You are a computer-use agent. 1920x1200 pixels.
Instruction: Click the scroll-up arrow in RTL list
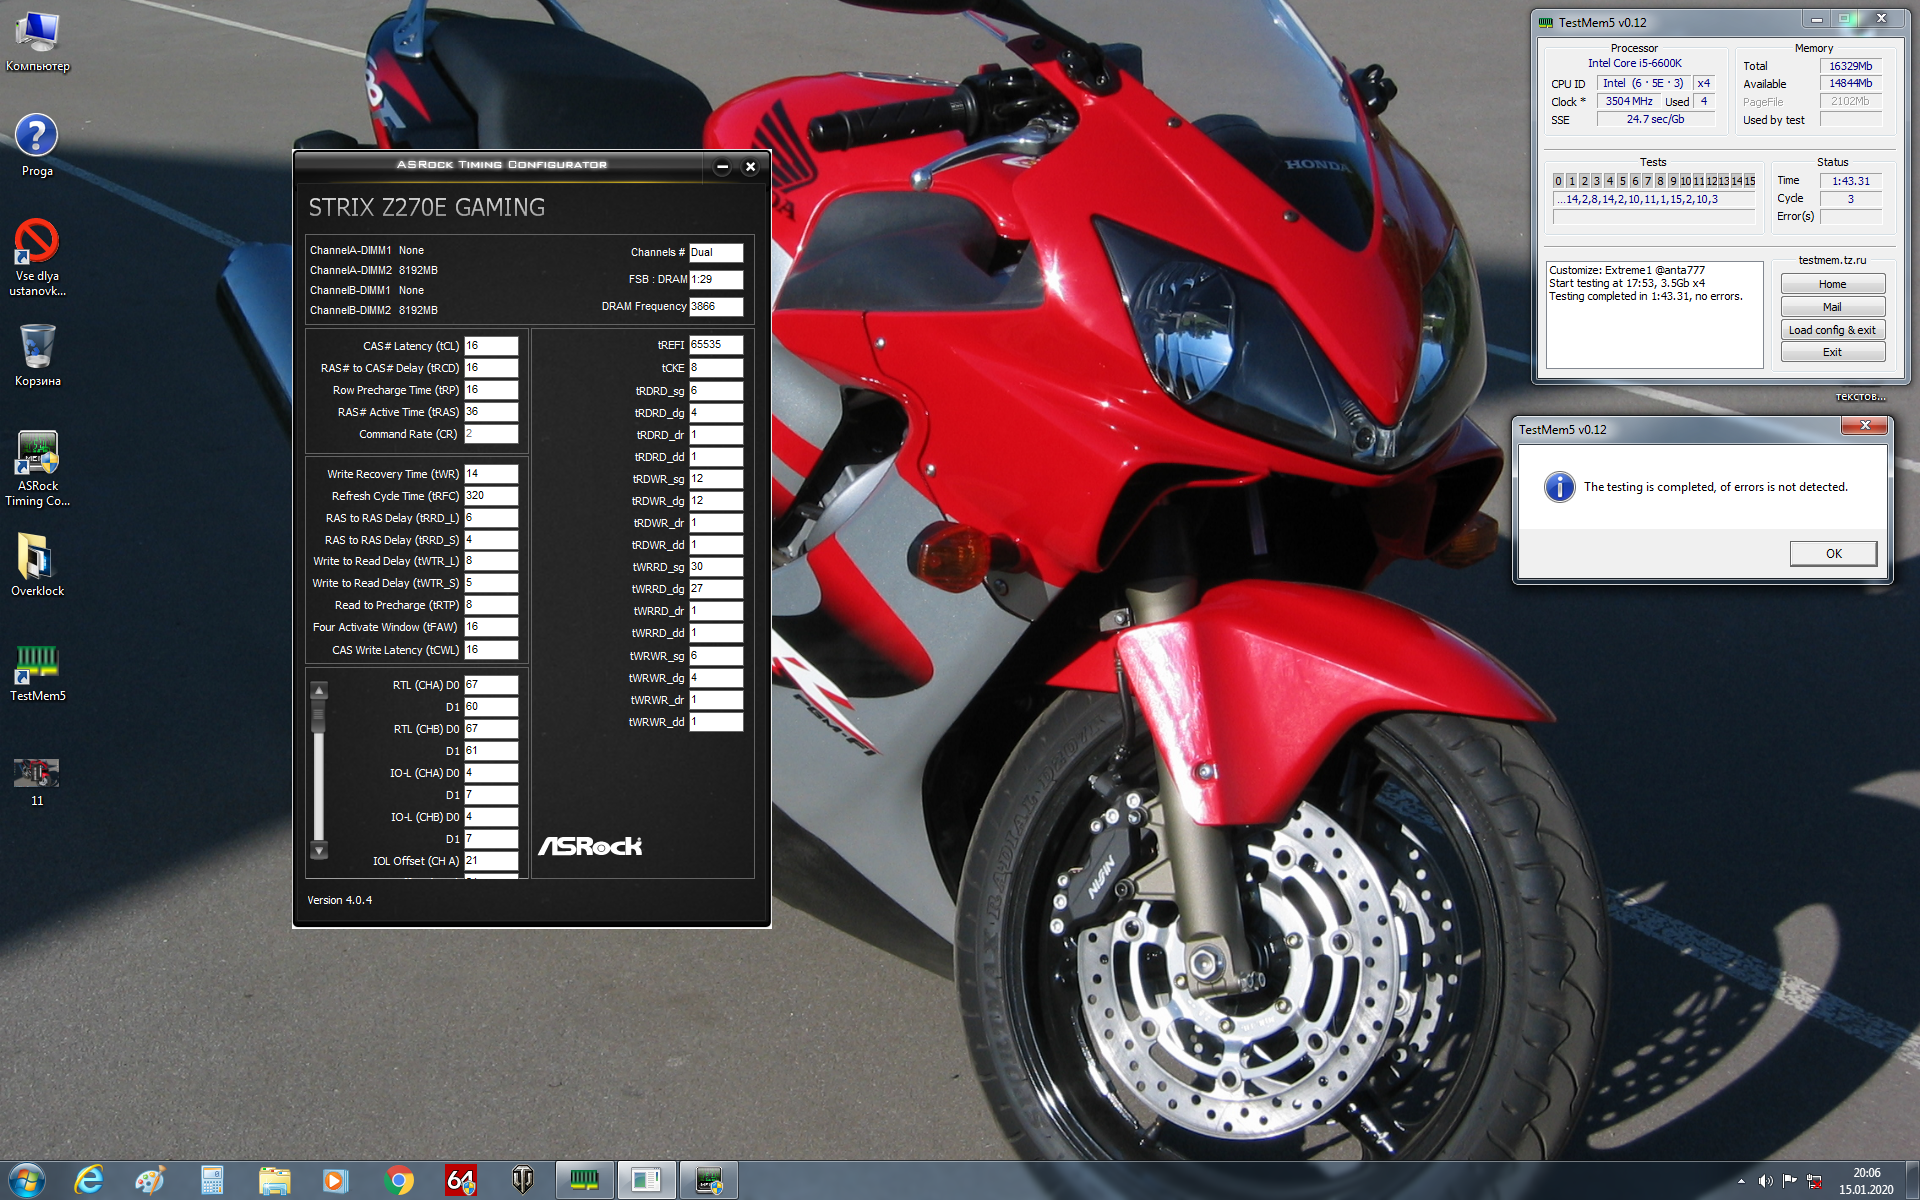pos(319,690)
